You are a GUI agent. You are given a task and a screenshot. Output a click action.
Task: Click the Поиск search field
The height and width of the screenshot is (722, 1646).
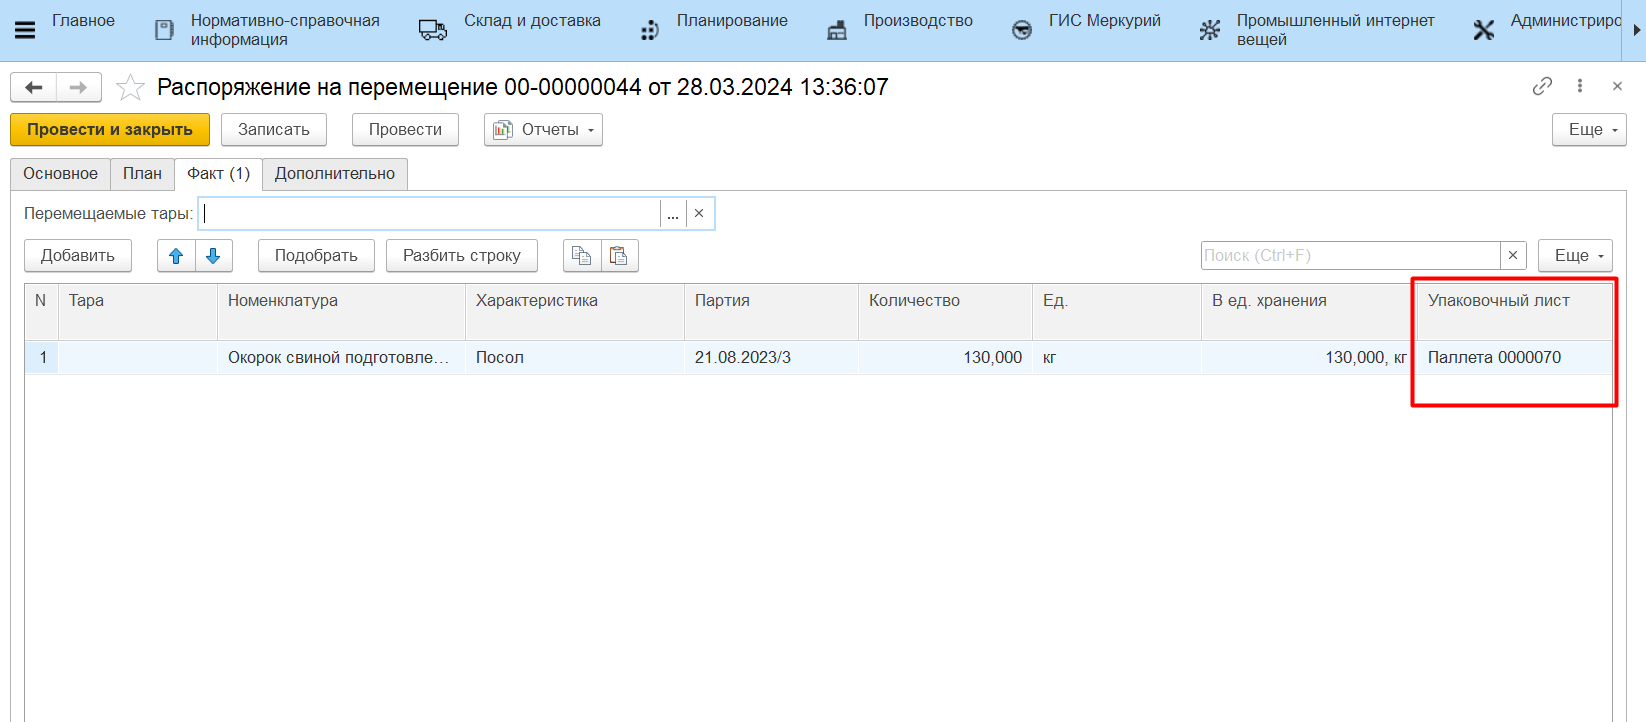click(1350, 256)
